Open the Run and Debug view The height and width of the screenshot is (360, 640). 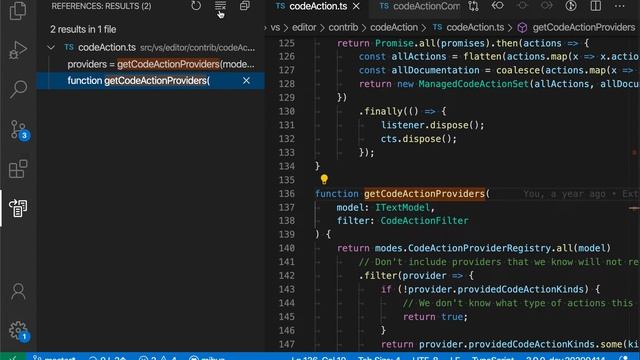[x=18, y=50]
